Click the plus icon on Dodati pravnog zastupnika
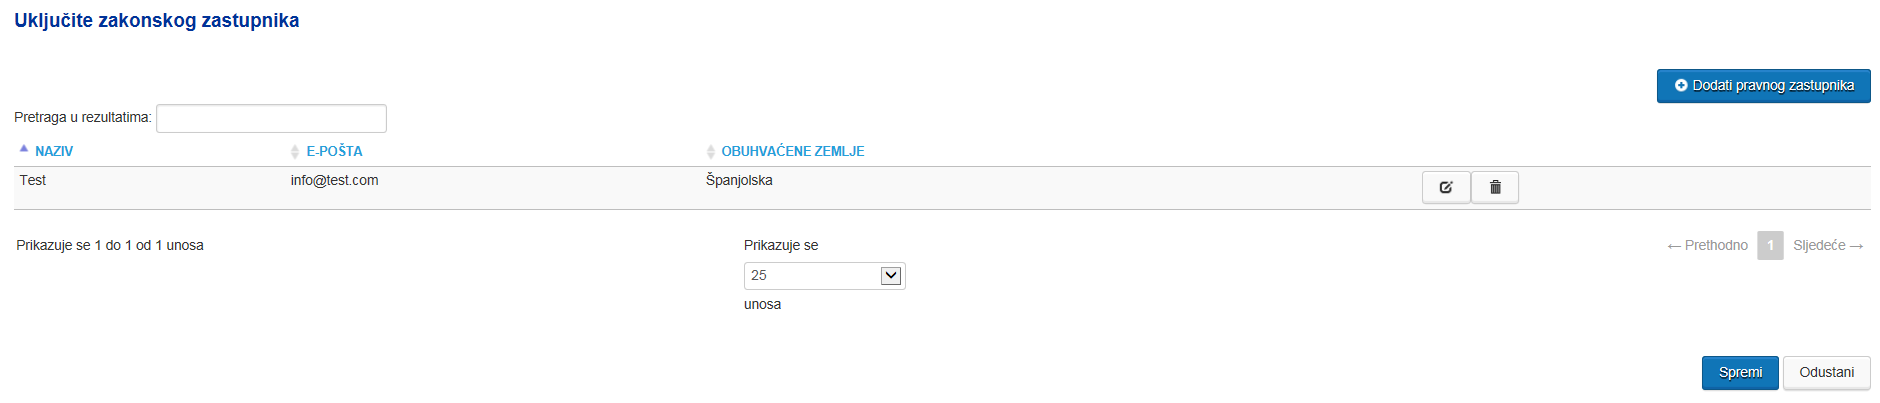The height and width of the screenshot is (403, 1880). [x=1681, y=86]
